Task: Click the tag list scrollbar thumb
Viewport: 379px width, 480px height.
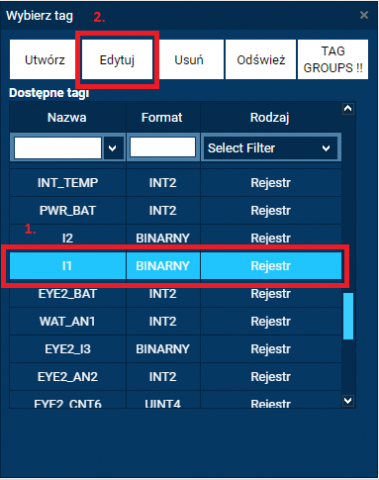Action: (x=348, y=316)
